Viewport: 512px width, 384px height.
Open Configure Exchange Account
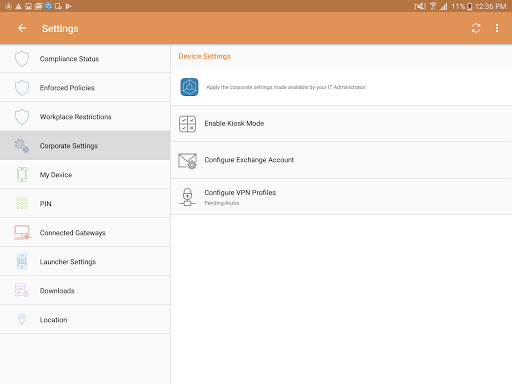(341, 160)
